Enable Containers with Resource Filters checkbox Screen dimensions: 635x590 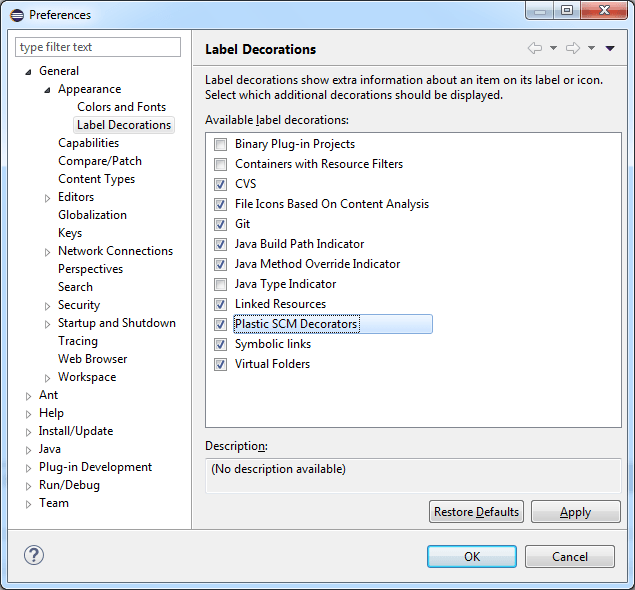click(220, 164)
